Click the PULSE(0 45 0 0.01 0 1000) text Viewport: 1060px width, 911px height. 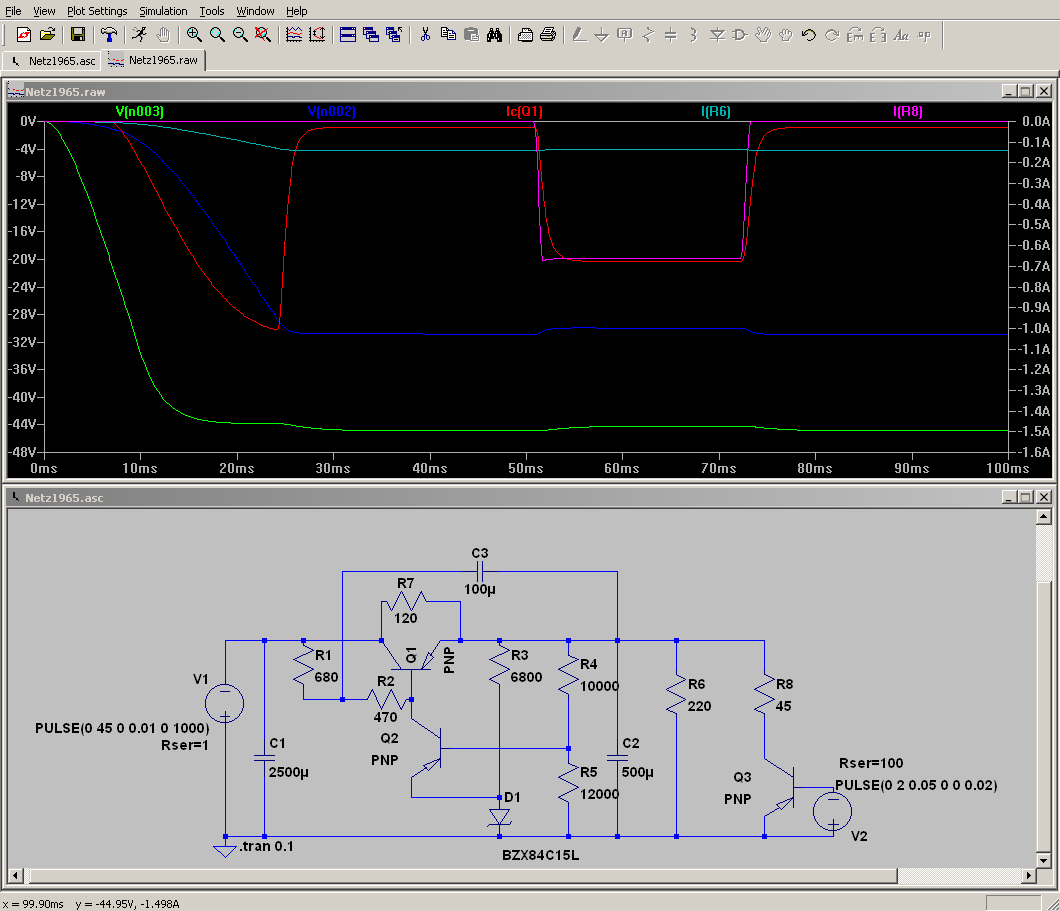click(x=122, y=729)
